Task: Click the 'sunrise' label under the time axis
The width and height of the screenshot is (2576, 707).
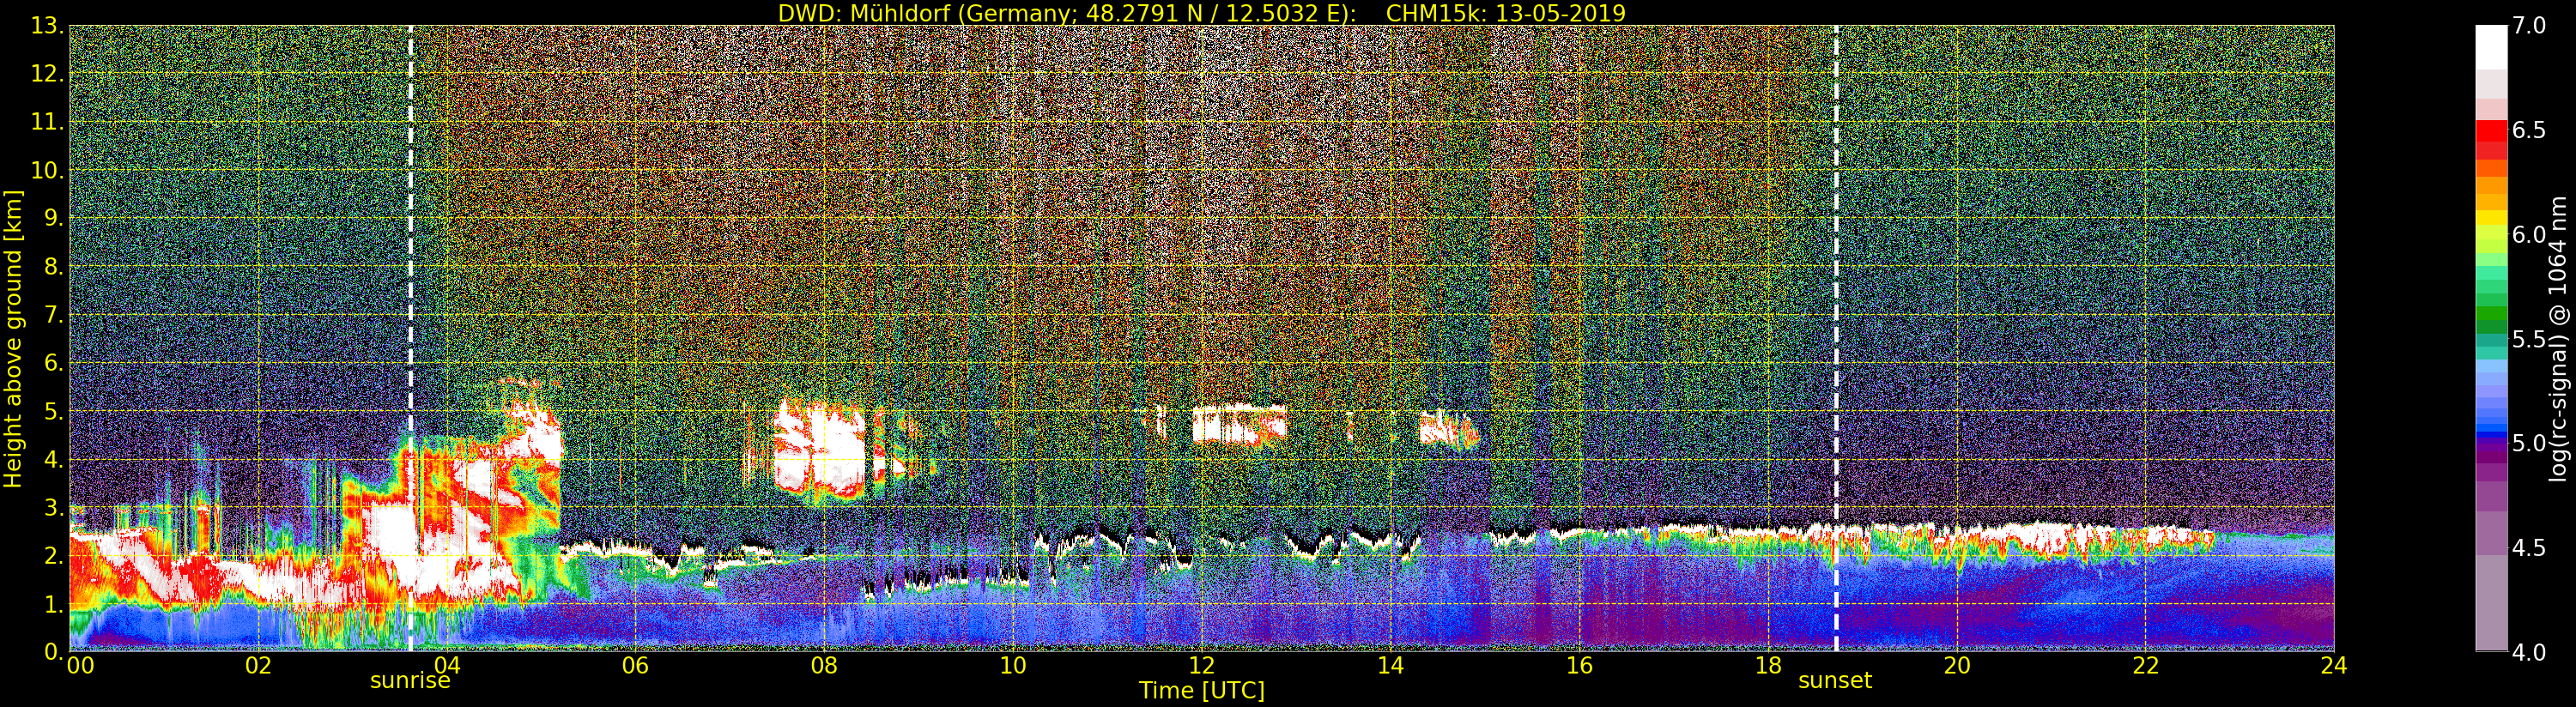Action: pyautogui.click(x=410, y=681)
